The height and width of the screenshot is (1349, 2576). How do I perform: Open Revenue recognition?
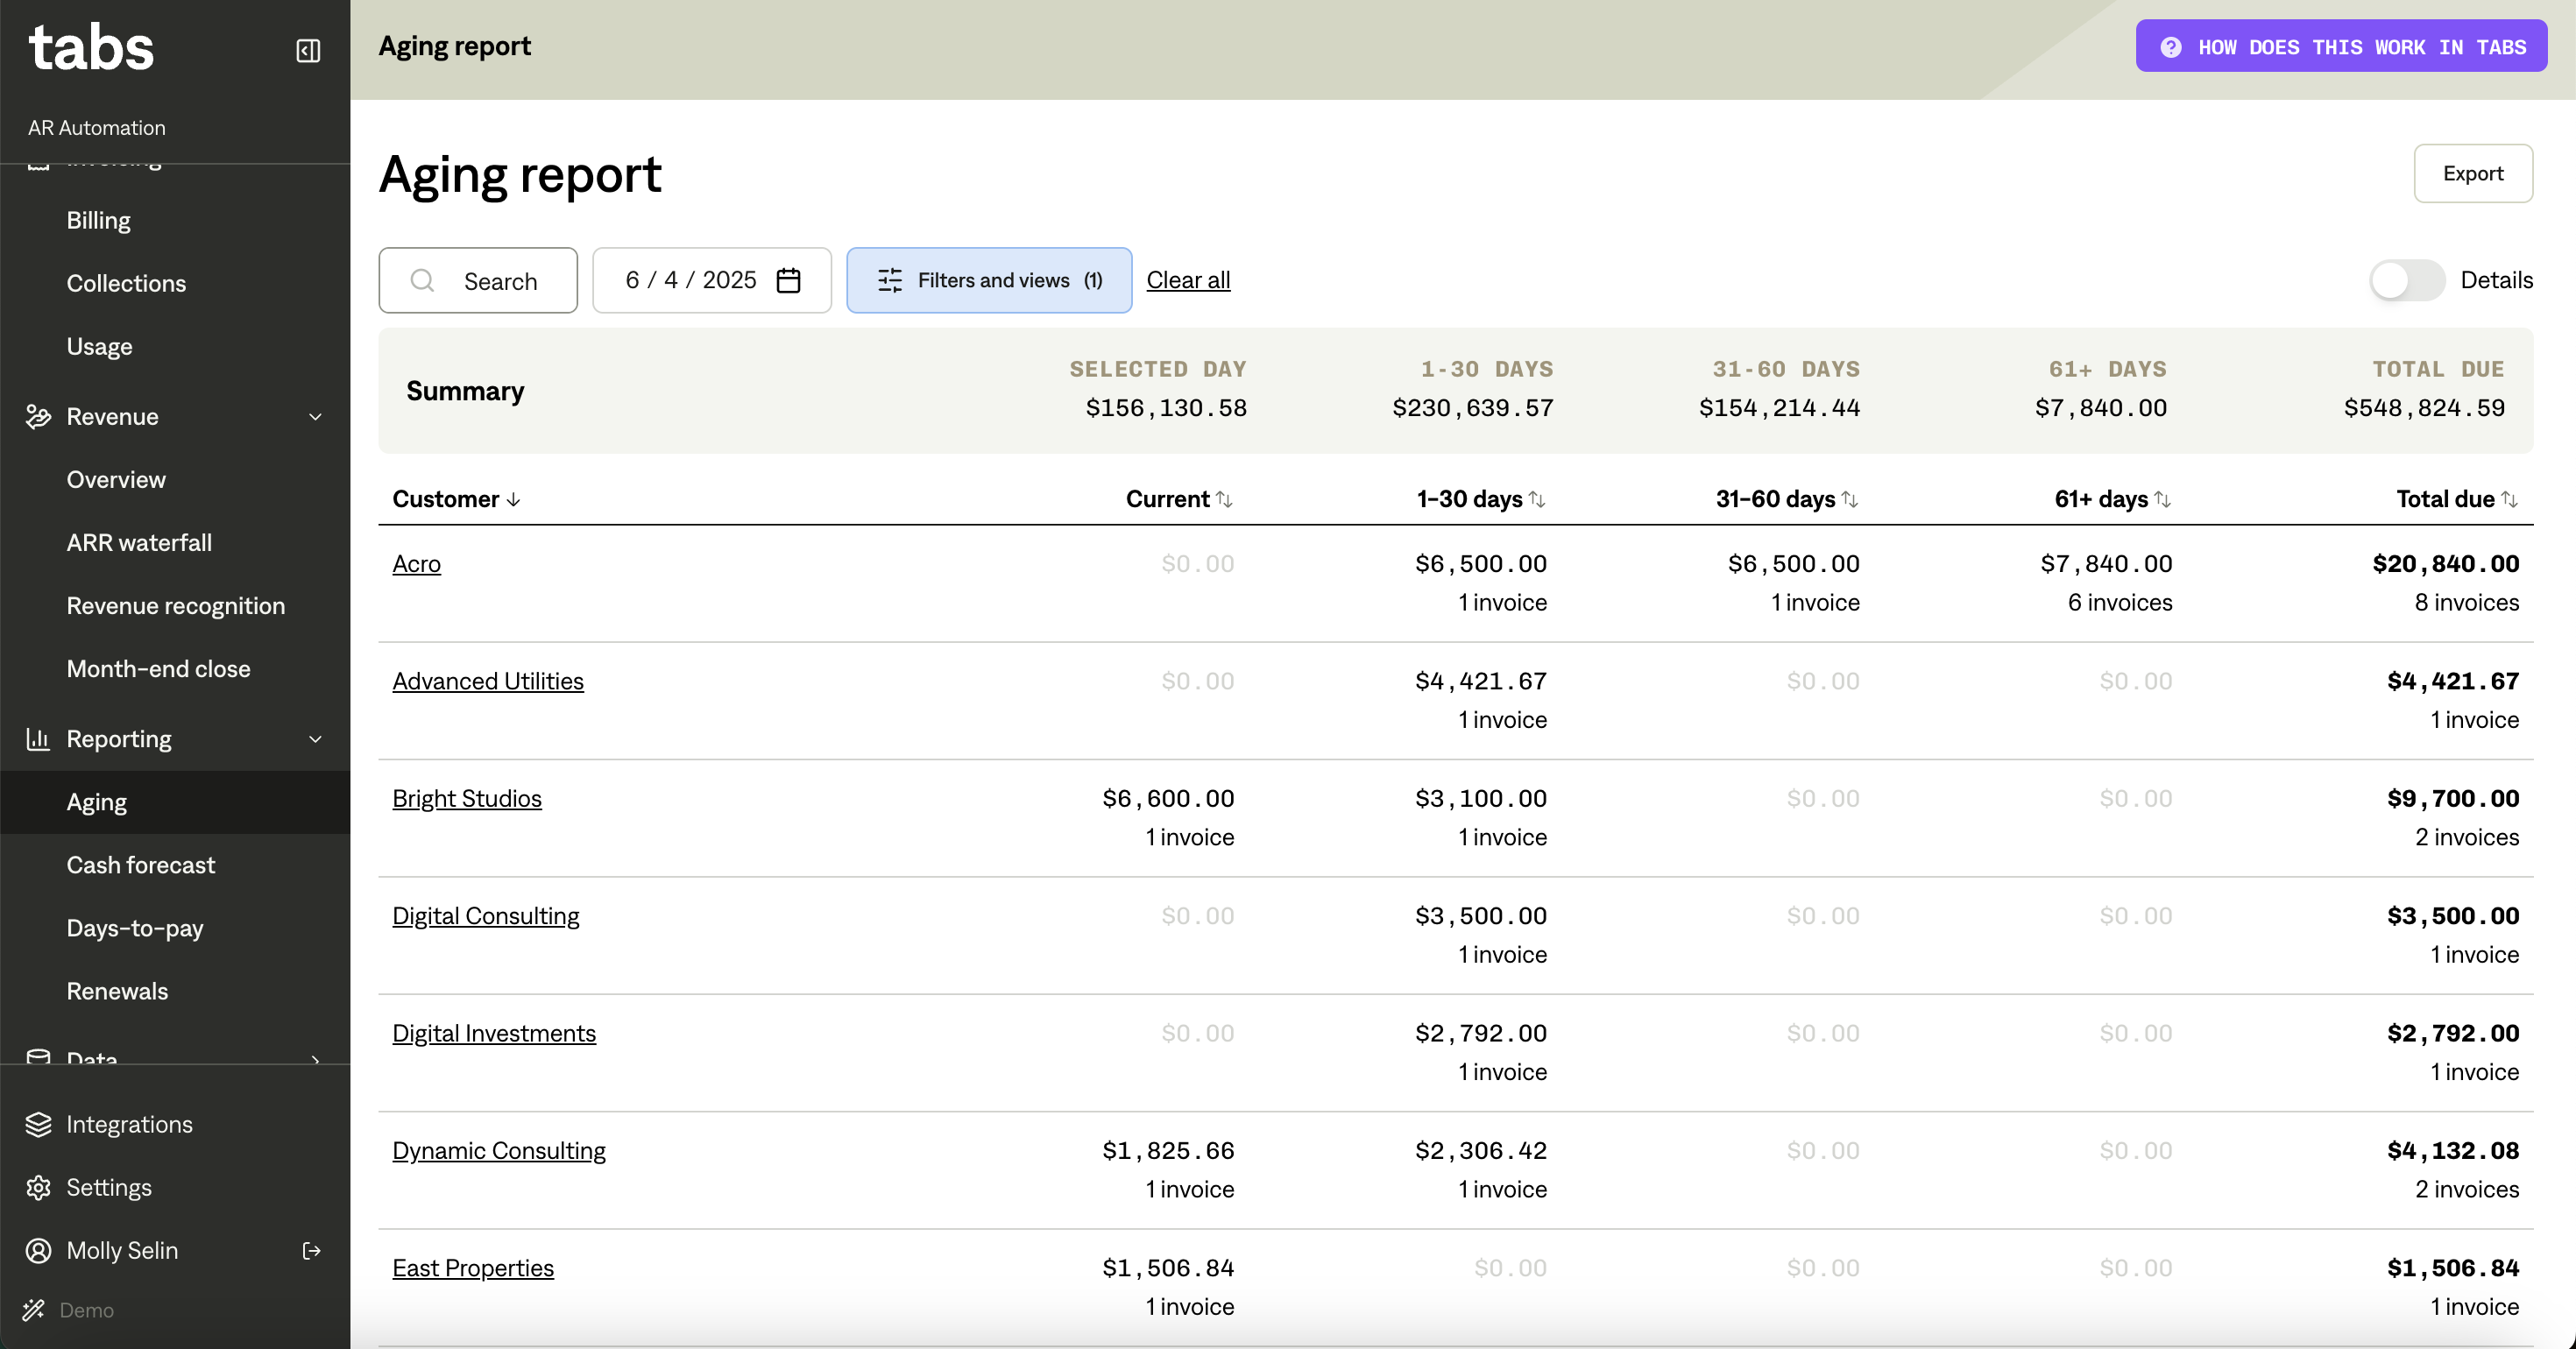(176, 605)
